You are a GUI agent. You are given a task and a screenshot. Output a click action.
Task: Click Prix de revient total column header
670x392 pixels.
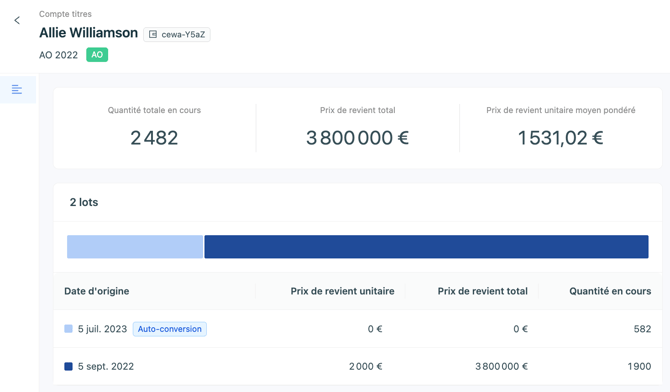click(482, 291)
